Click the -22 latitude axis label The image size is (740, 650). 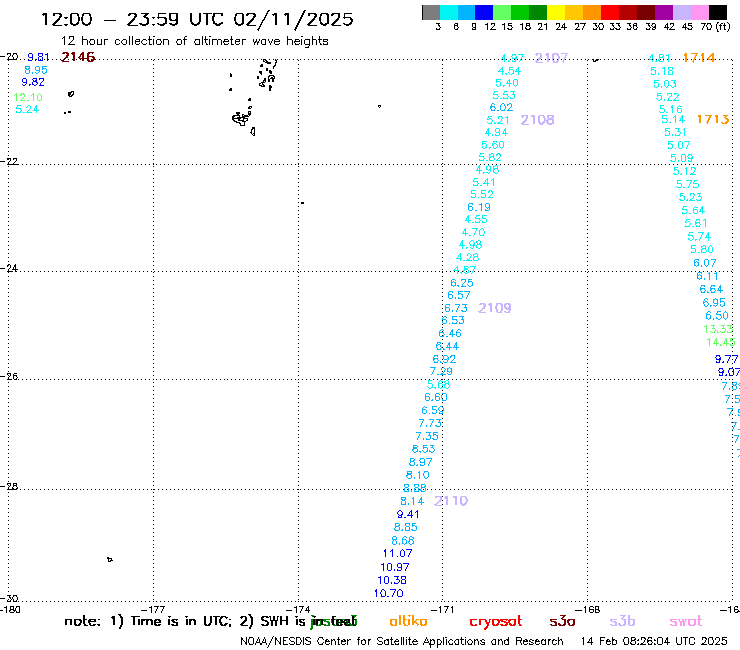[x=9, y=161]
